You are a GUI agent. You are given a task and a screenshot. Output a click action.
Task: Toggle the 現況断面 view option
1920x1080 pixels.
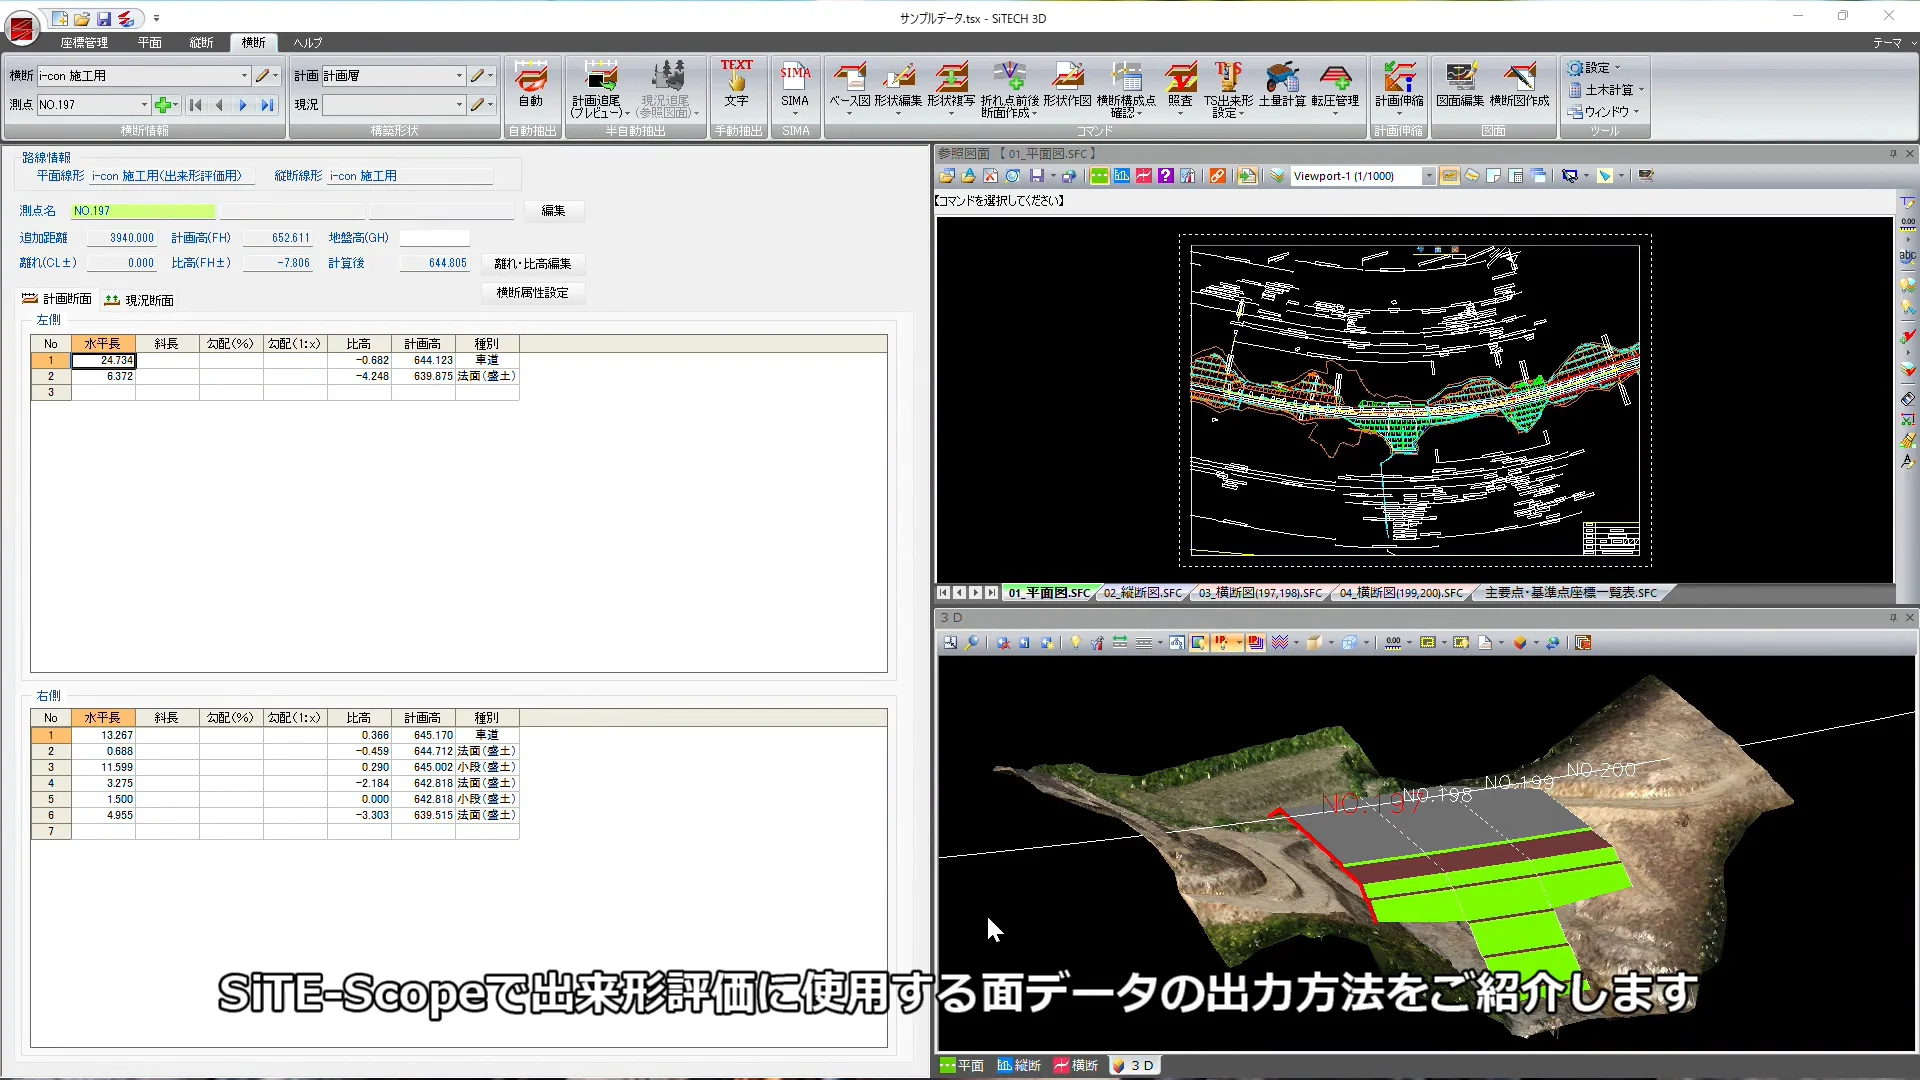click(139, 300)
